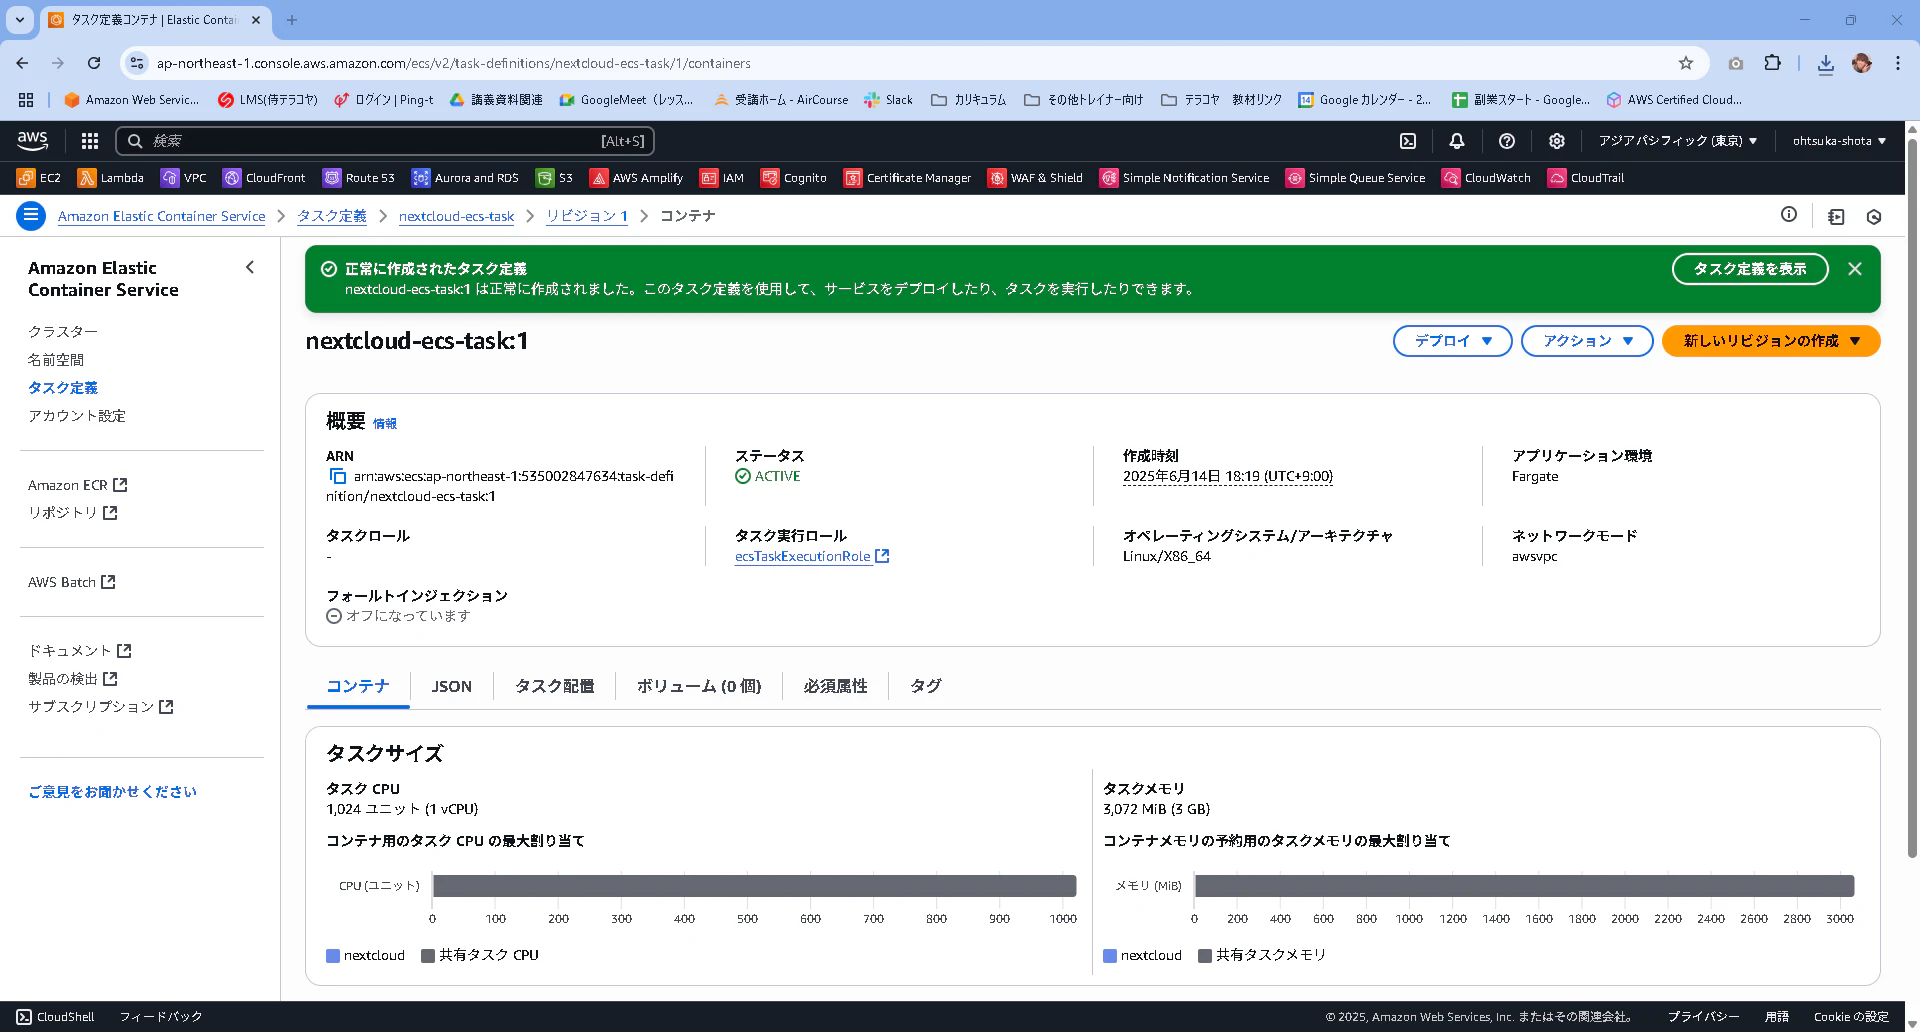Open the notifications bell
Screen dimensions: 1920x1032
point(1457,141)
